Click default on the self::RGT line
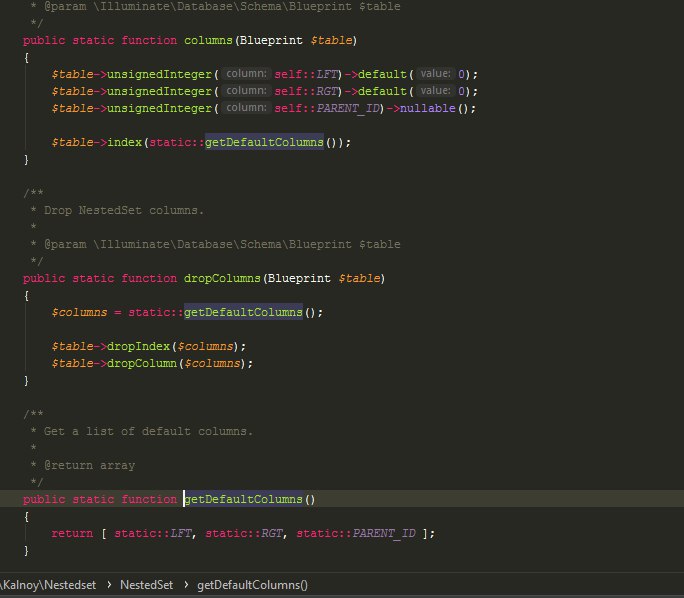The height and width of the screenshot is (598, 684). pyautogui.click(x=383, y=91)
